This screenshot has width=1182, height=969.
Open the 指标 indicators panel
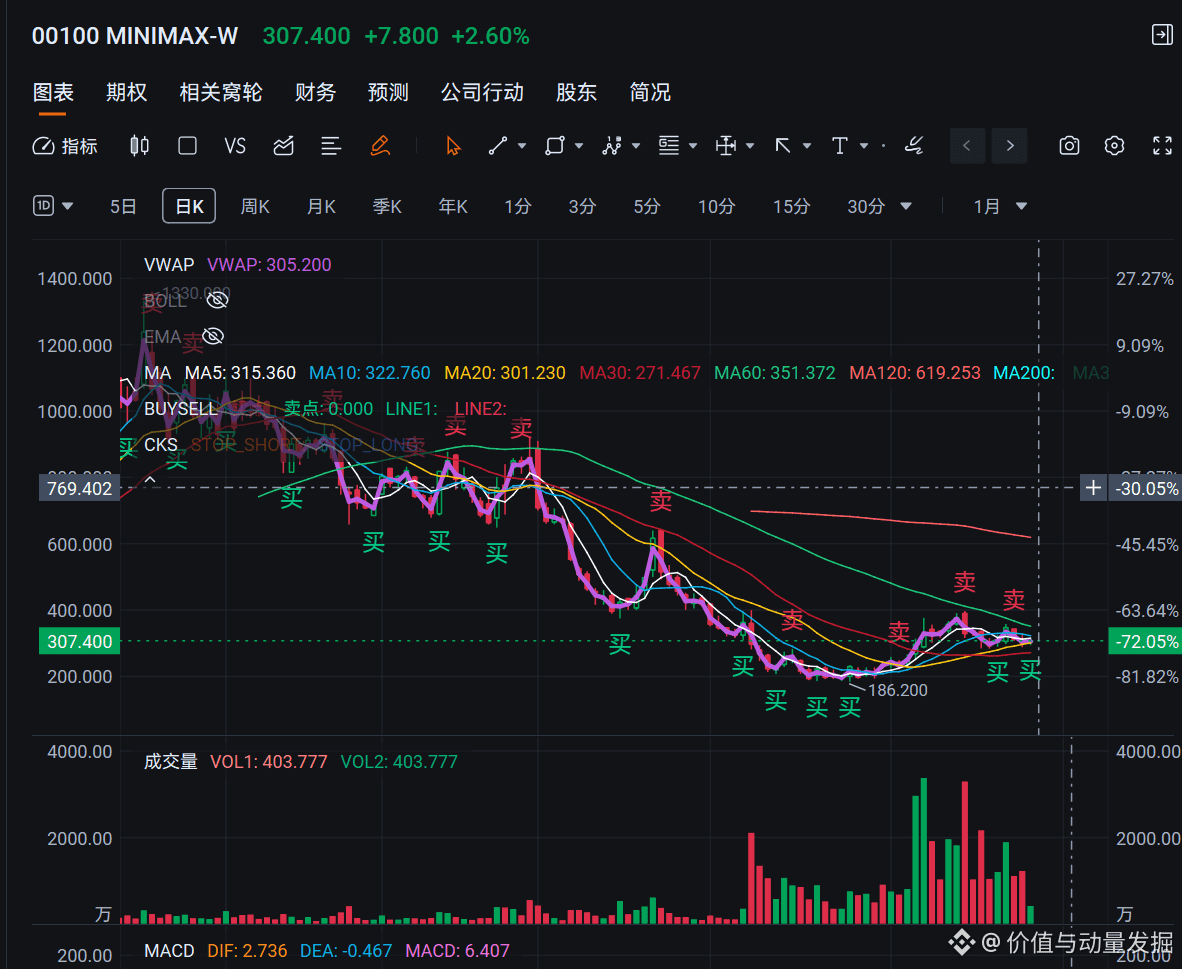tap(65, 146)
